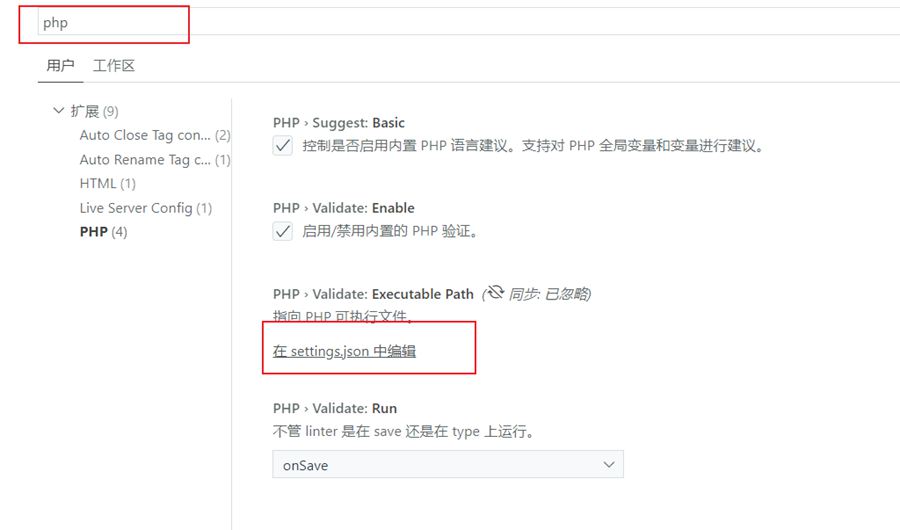Click the onSave dropdown arrow
900x530 pixels.
click(x=609, y=465)
